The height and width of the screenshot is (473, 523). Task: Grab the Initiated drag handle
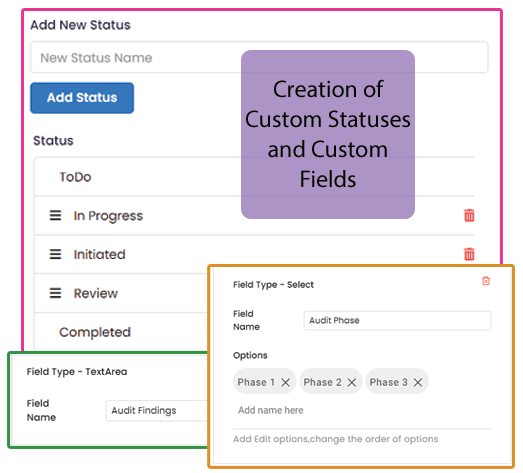pos(55,254)
